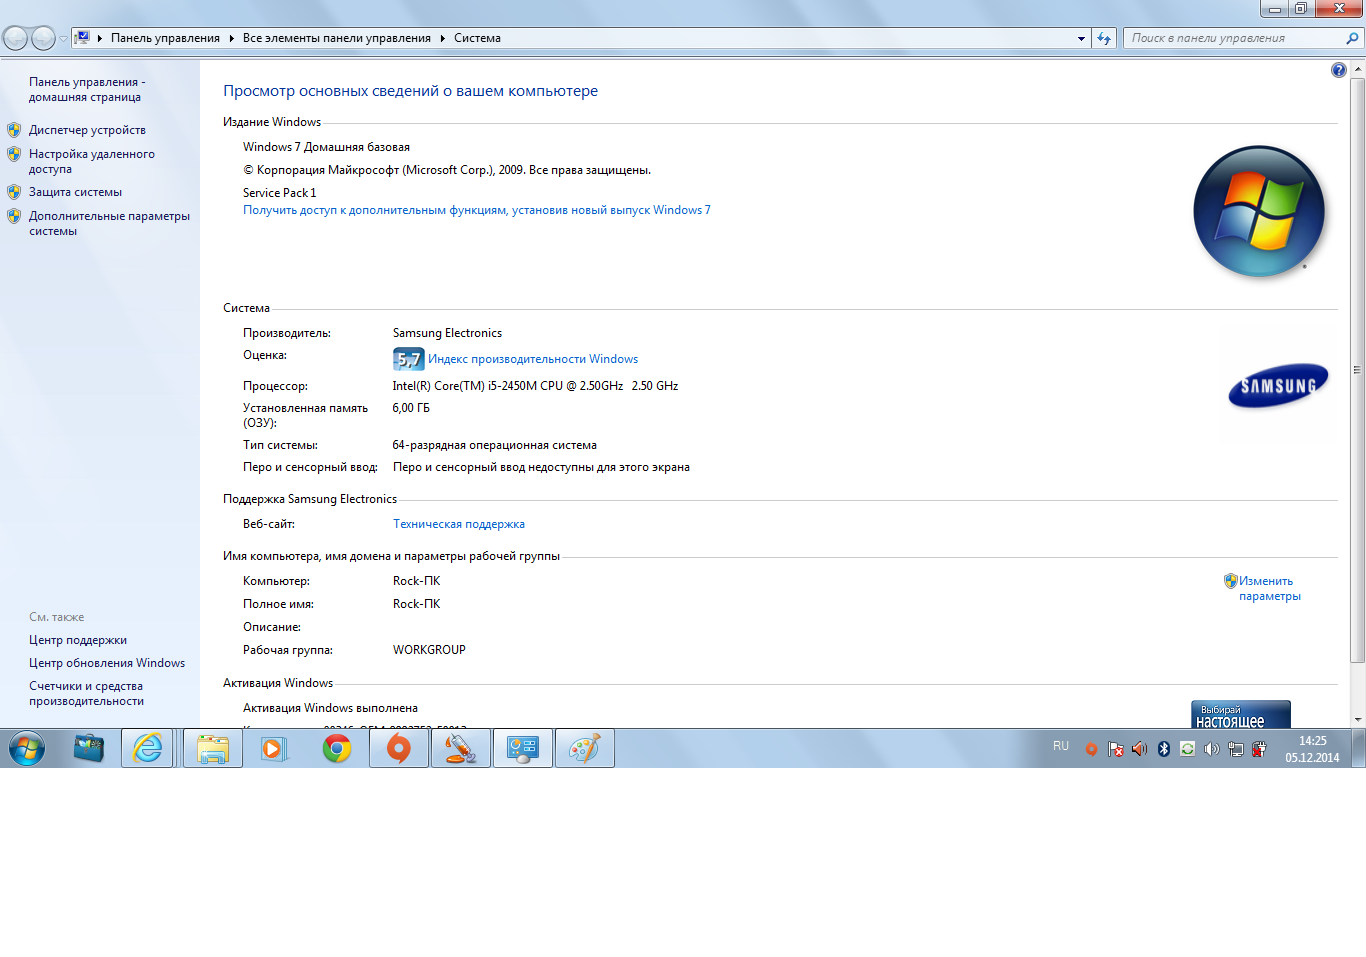Launch Internet Explorer from the taskbar
This screenshot has width=1366, height=957.
[148, 748]
